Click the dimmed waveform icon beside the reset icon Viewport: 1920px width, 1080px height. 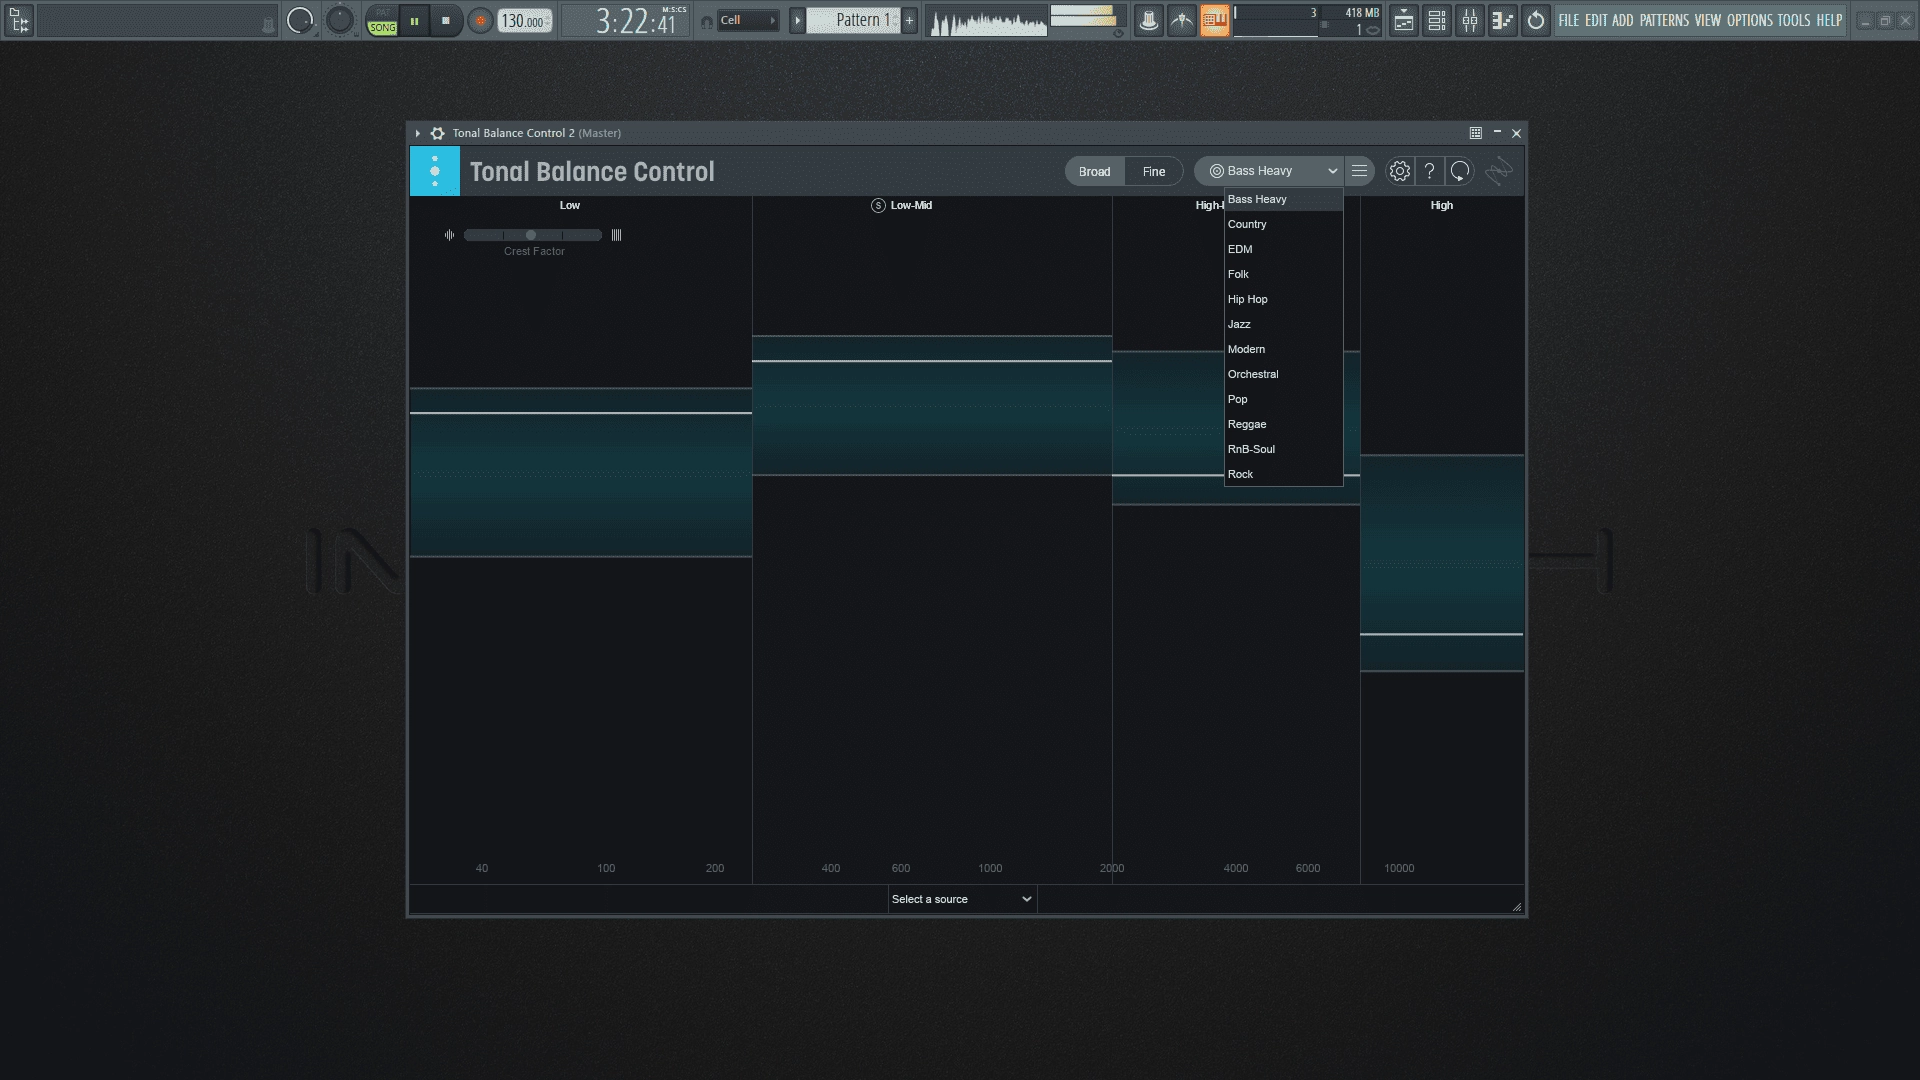(1498, 171)
